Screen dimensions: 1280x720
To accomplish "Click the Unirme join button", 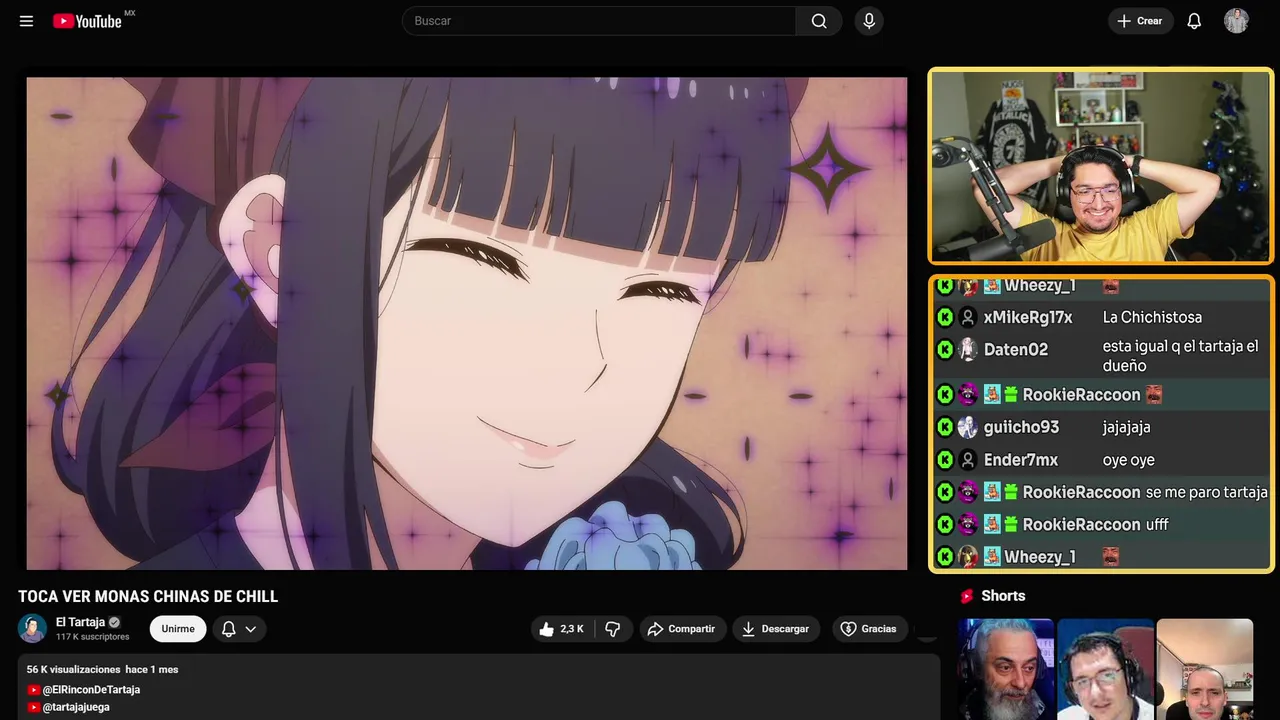I will 178,629.
